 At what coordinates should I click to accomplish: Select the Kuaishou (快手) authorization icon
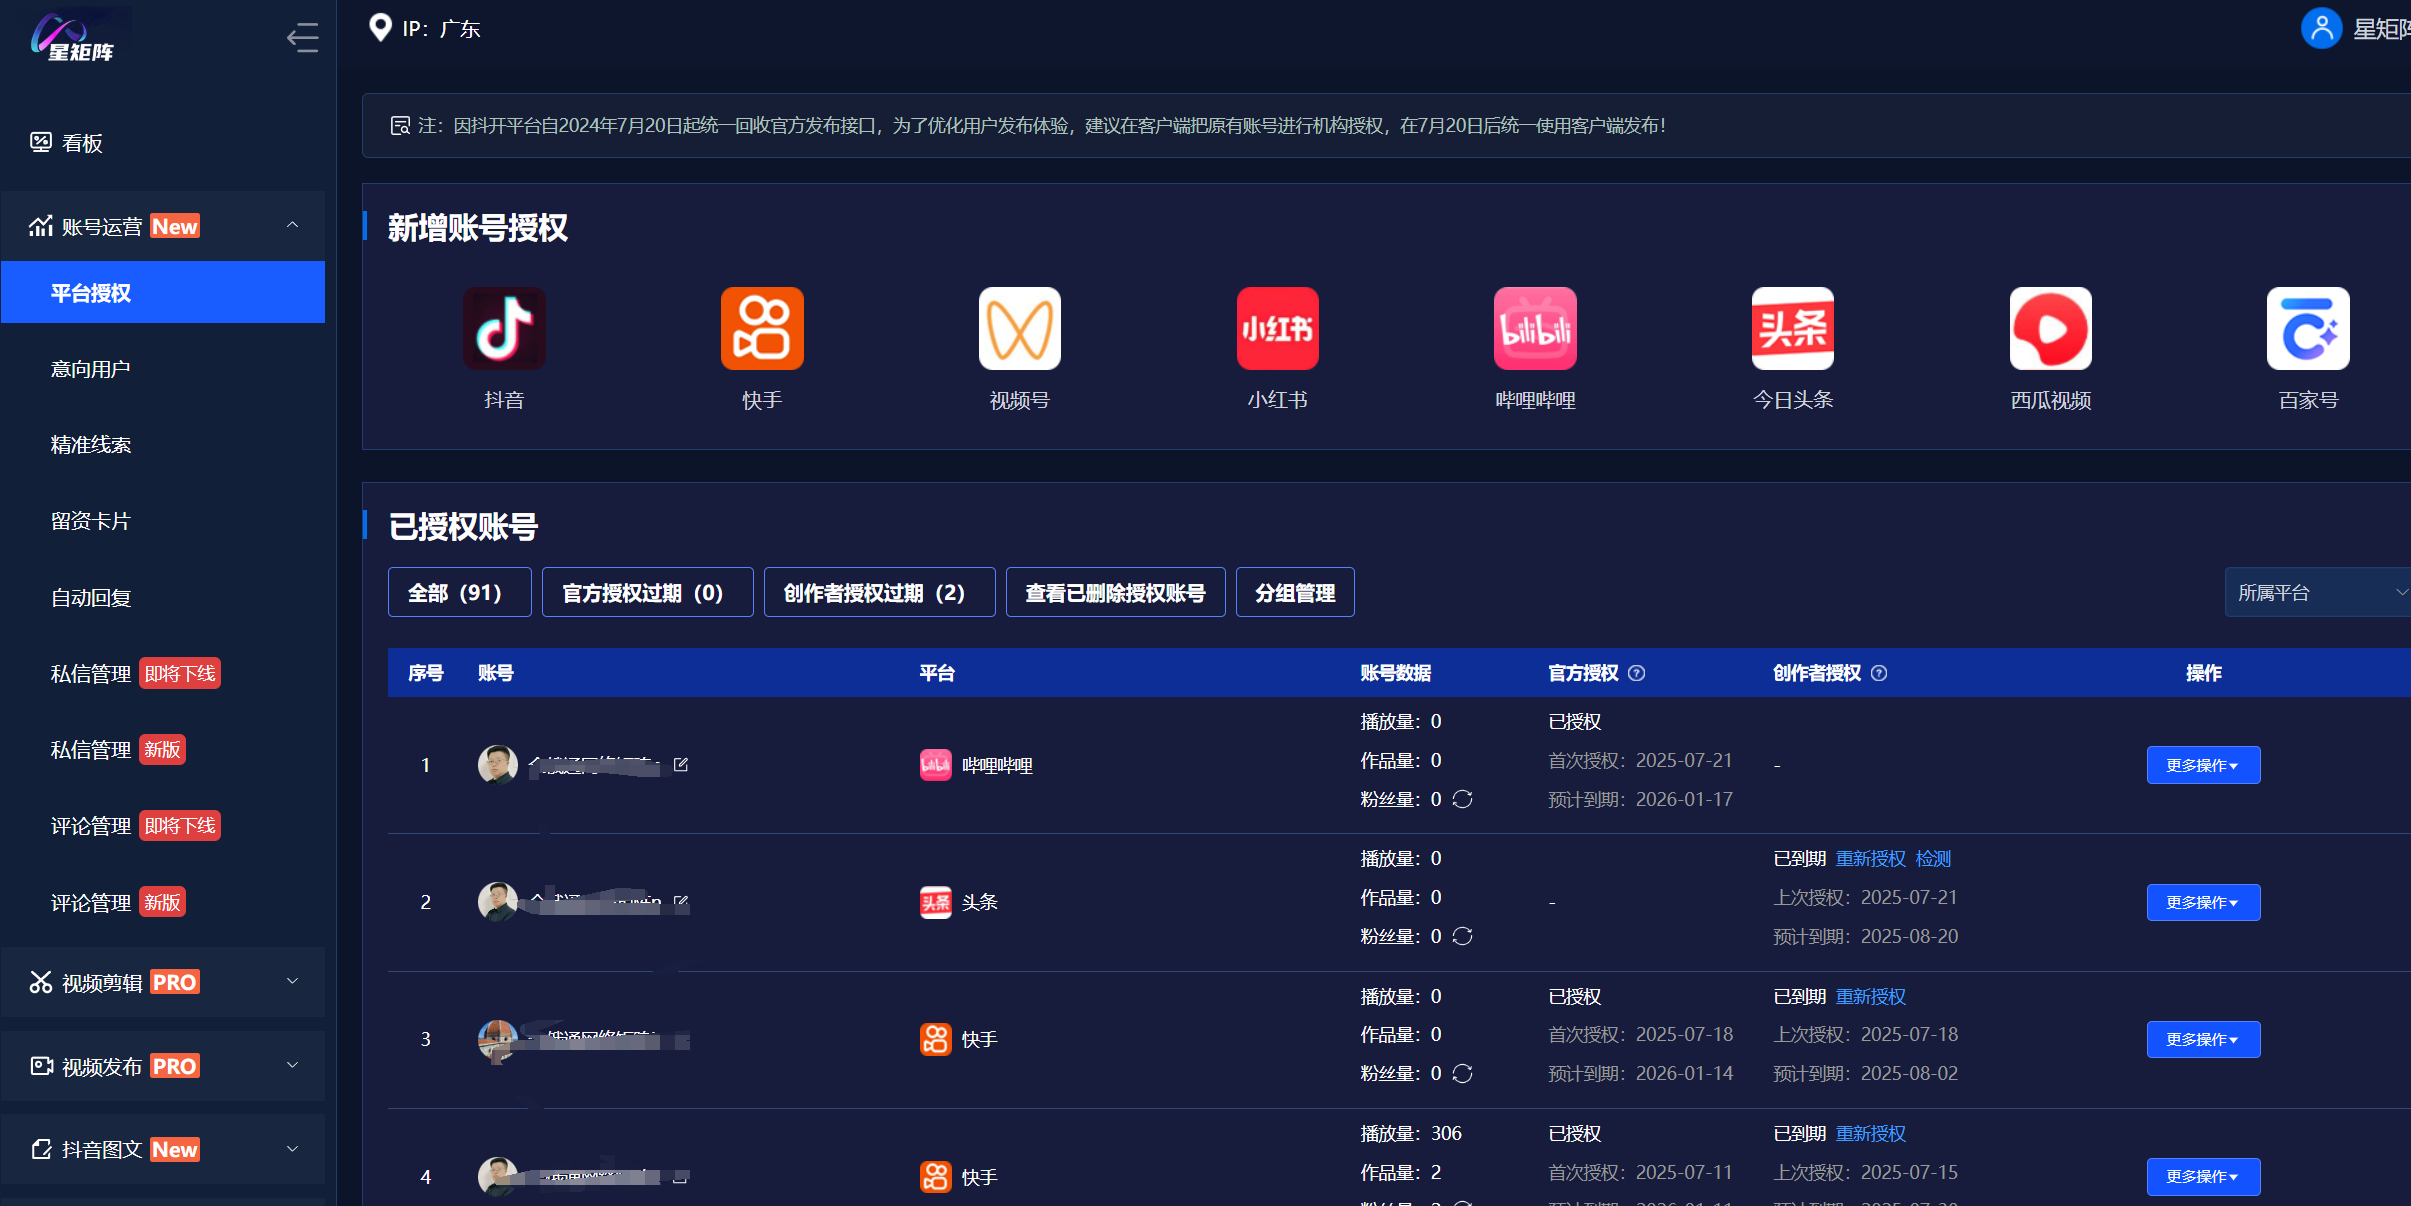762,328
